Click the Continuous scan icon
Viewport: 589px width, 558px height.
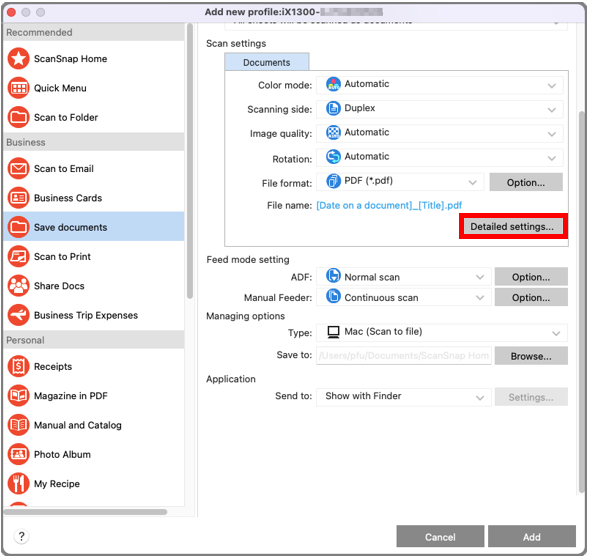pos(333,296)
